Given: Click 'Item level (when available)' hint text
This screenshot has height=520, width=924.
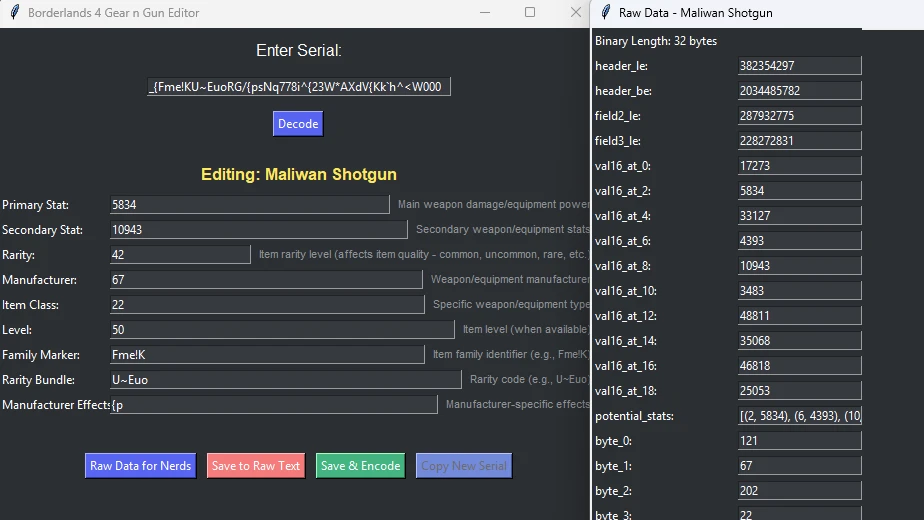Looking at the screenshot, I should click(x=526, y=329).
